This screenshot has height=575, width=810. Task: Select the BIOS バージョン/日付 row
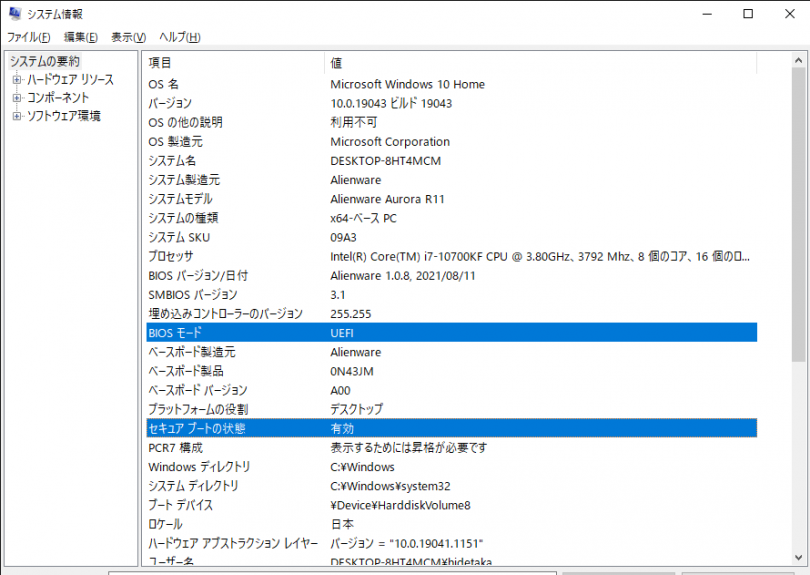pos(451,275)
